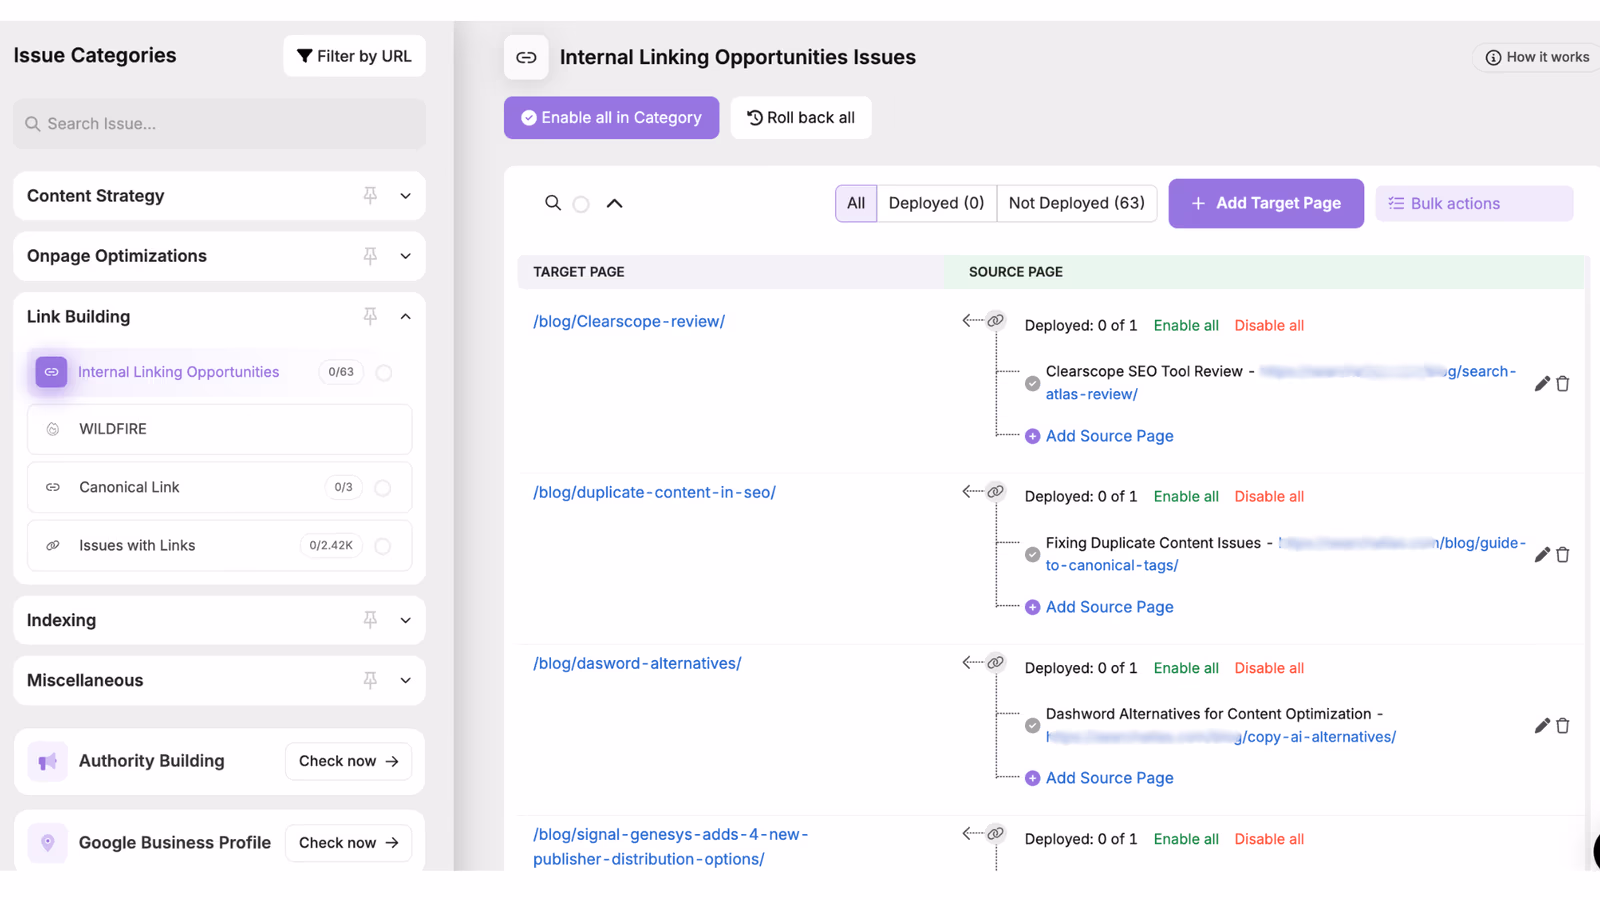This screenshot has width=1600, height=900.
Task: Click the Roll back all button
Action: (x=801, y=118)
